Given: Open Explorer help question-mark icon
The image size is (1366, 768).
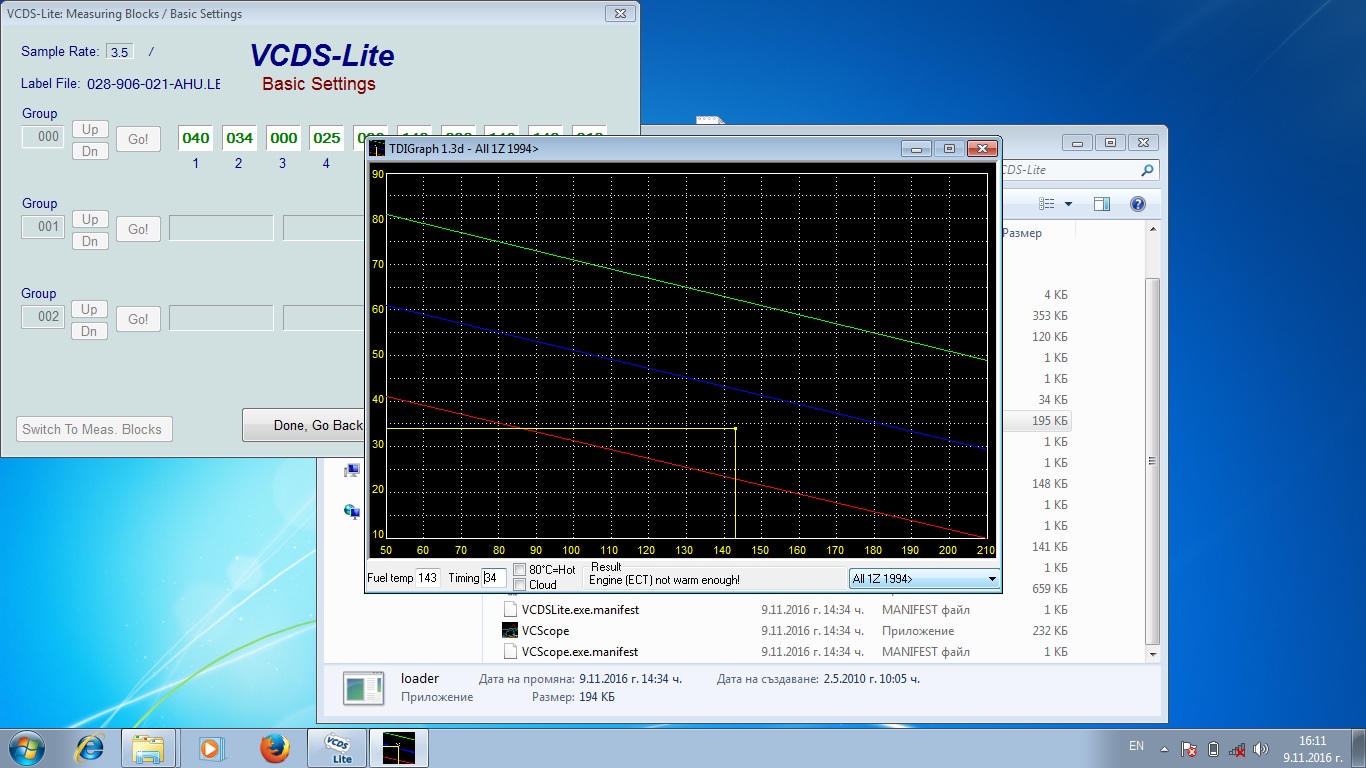Looking at the screenshot, I should pos(1137,204).
